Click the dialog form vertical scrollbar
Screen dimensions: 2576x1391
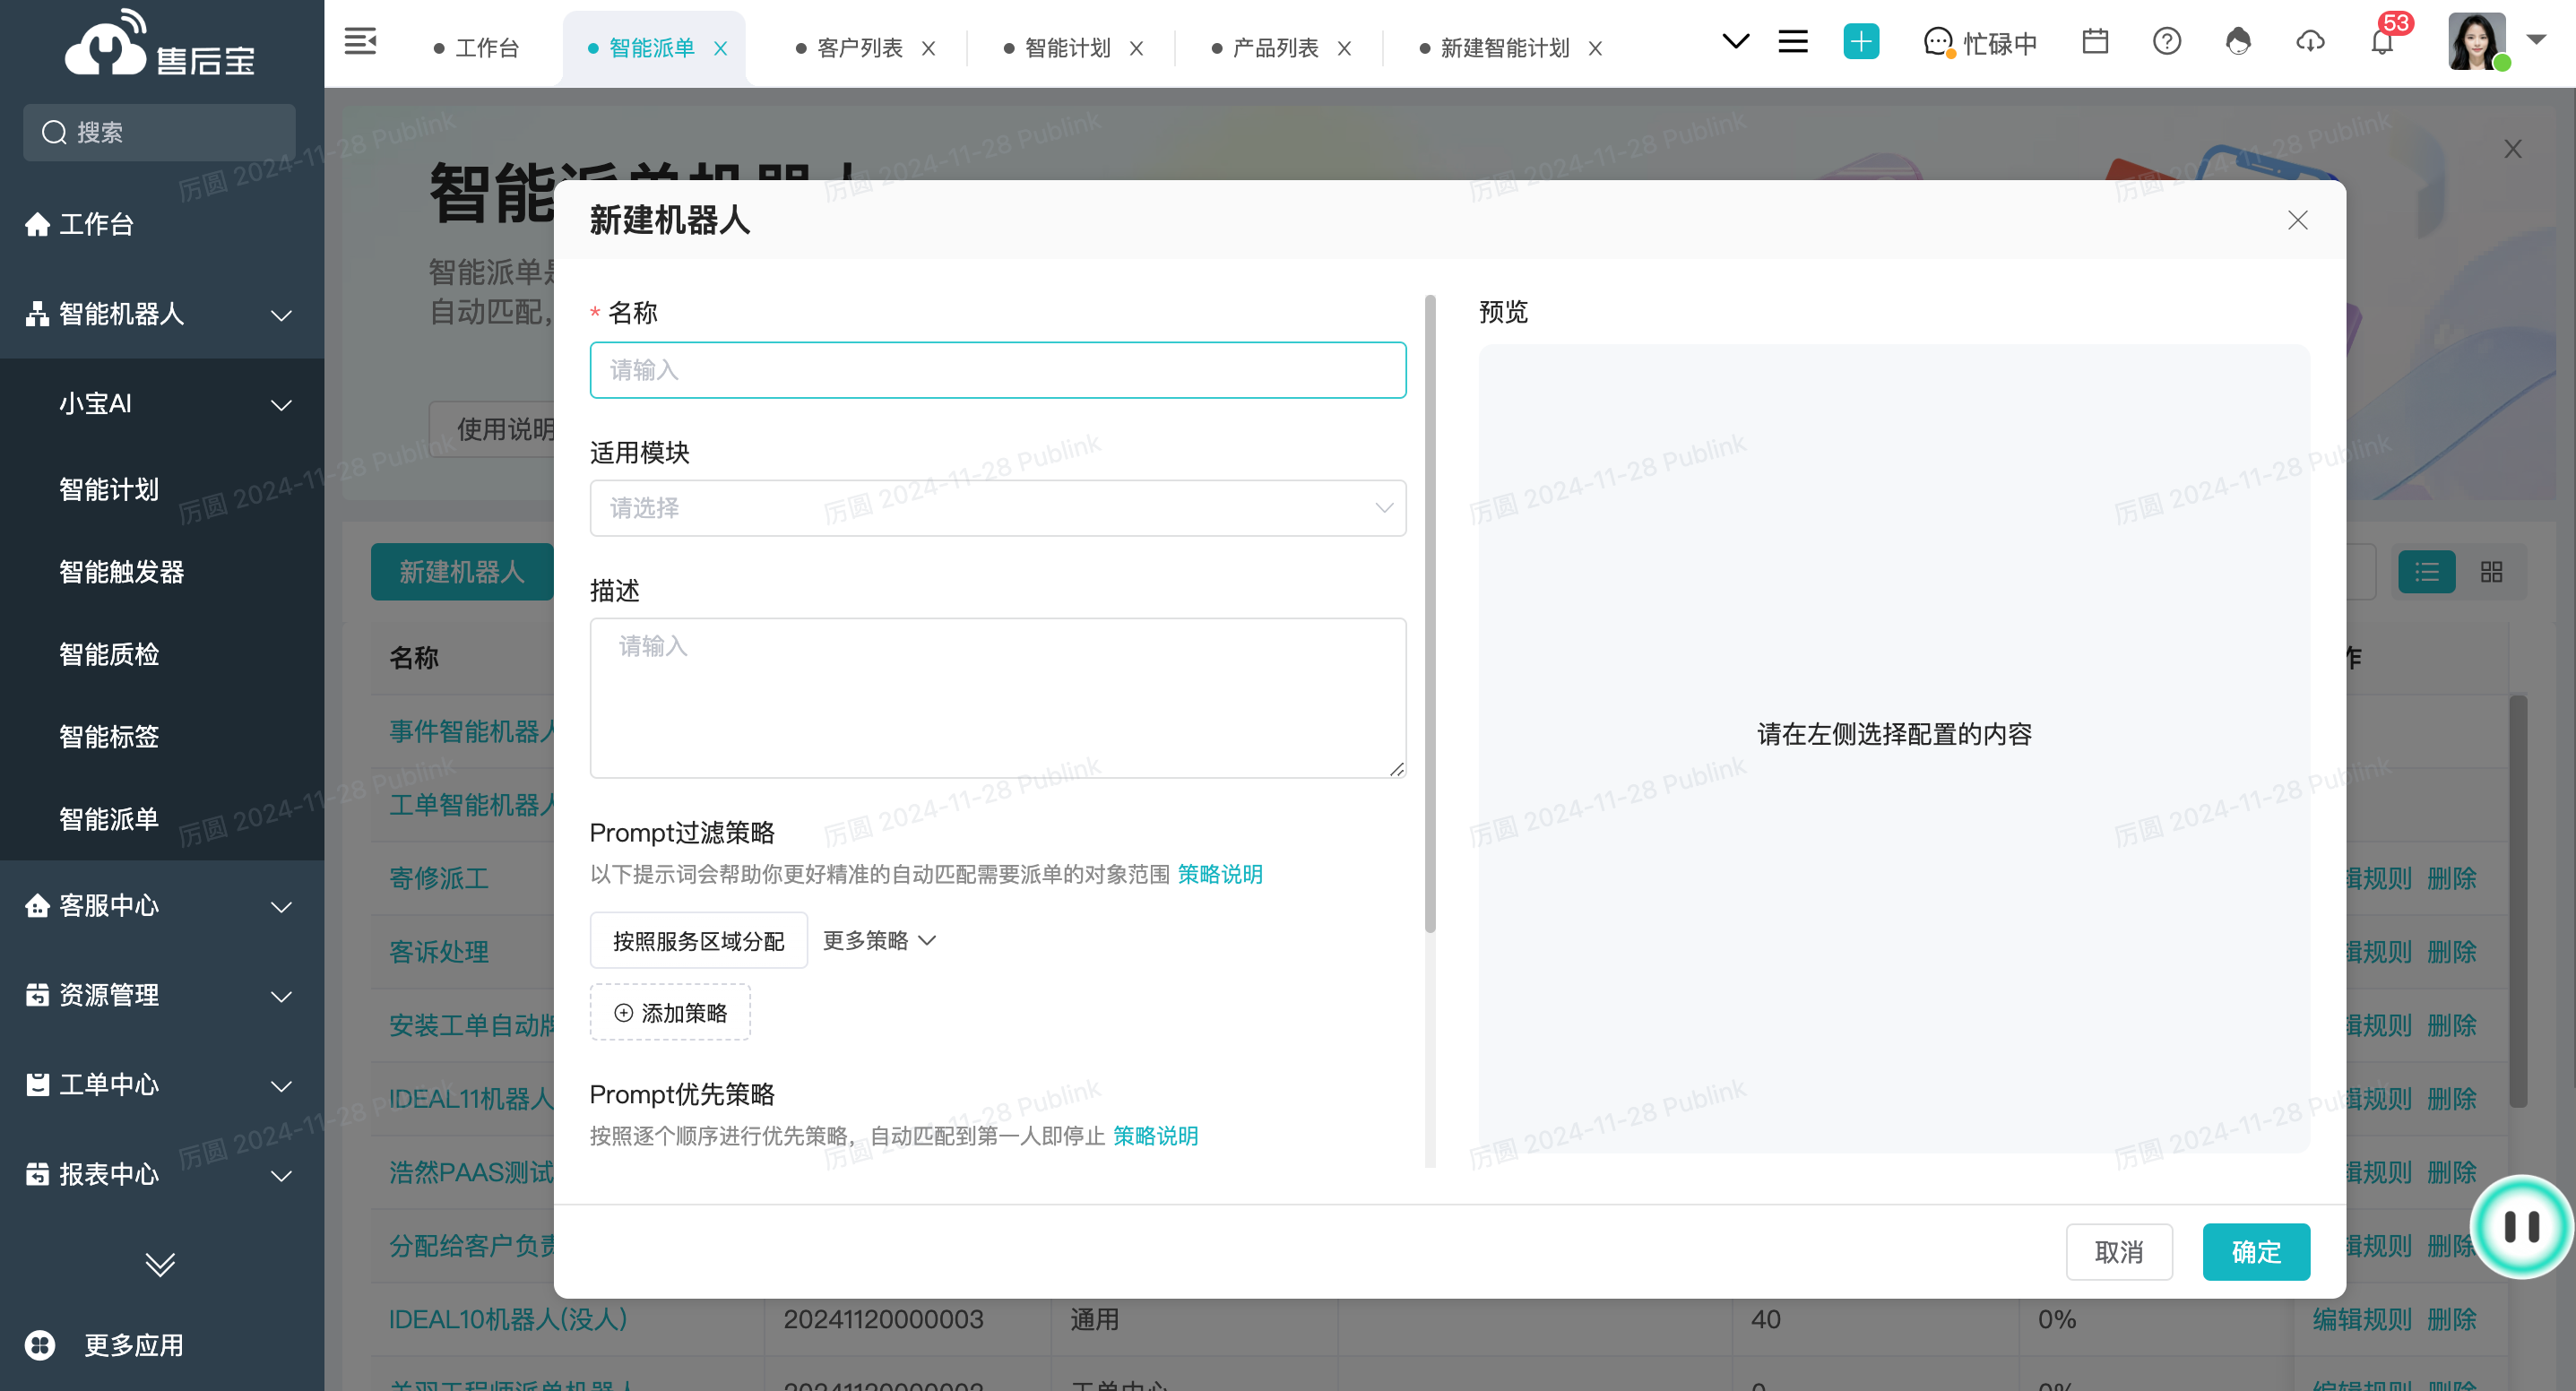point(1430,613)
